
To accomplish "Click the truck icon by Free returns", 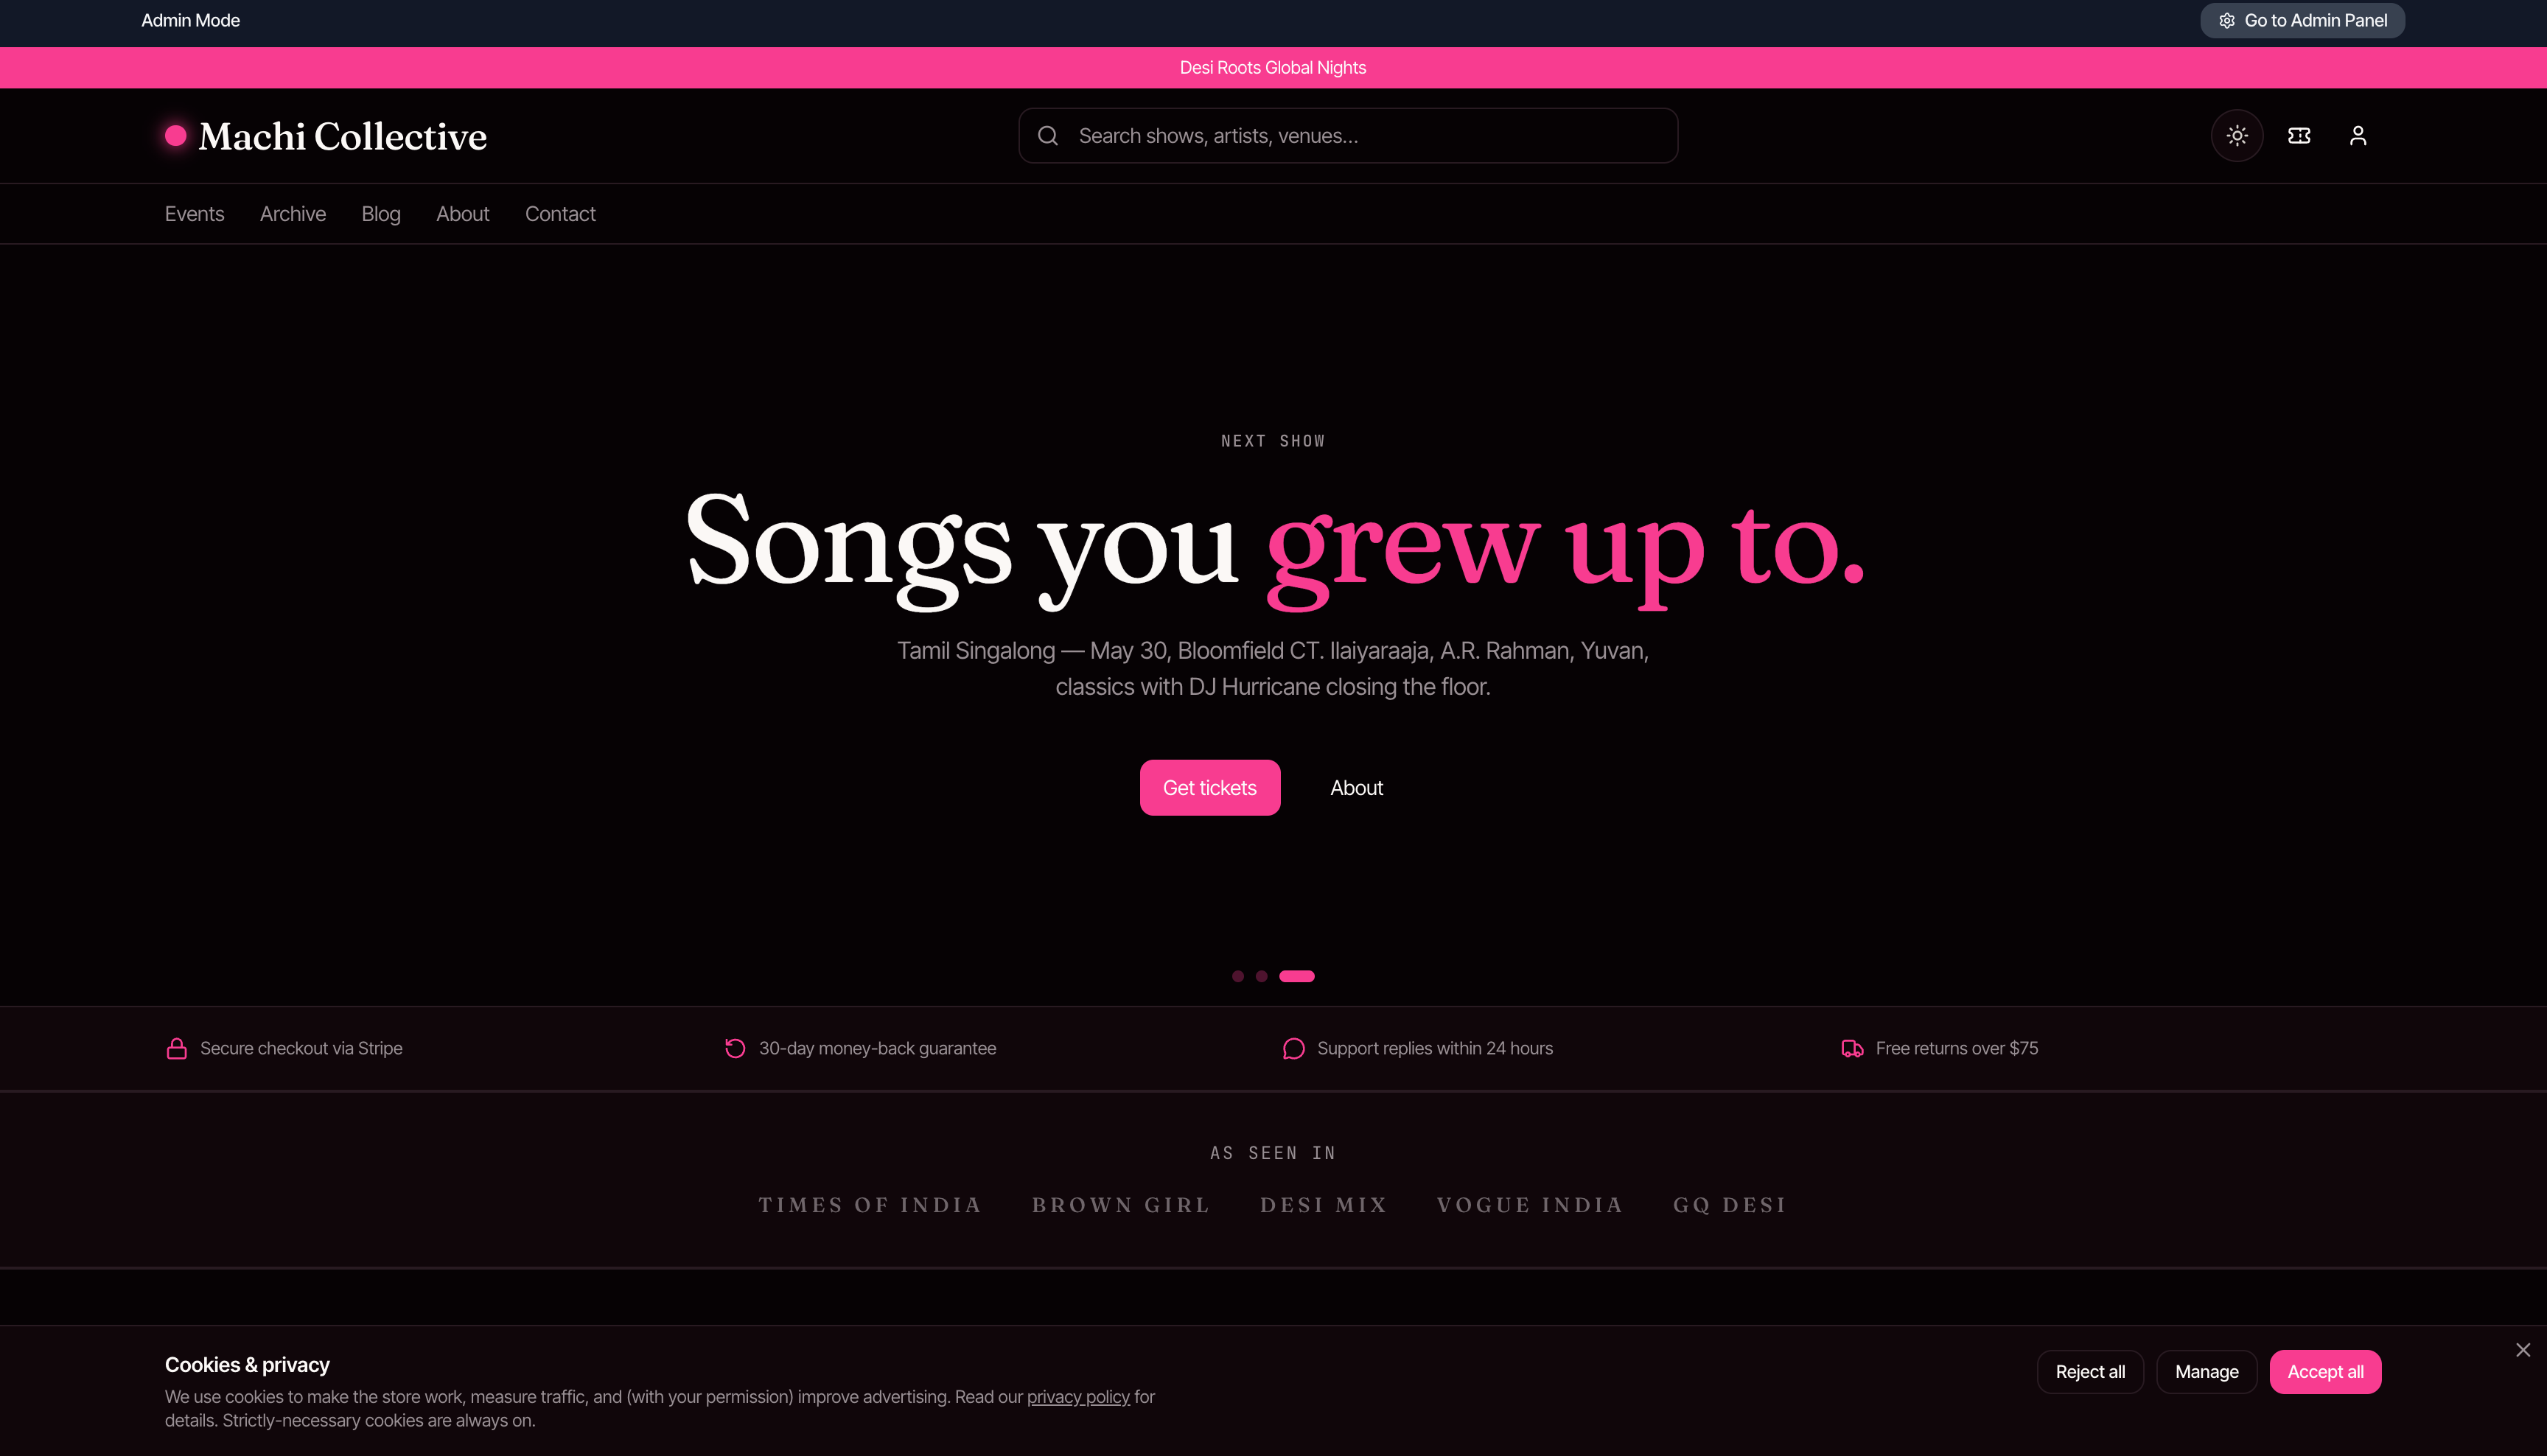I will (1851, 1048).
